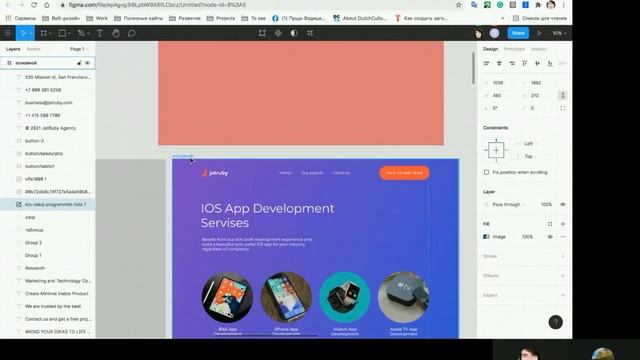Screen dimensions: 640x360
Task: Select the Group 2 layer
Action: pyautogui.click(x=47, y=242)
